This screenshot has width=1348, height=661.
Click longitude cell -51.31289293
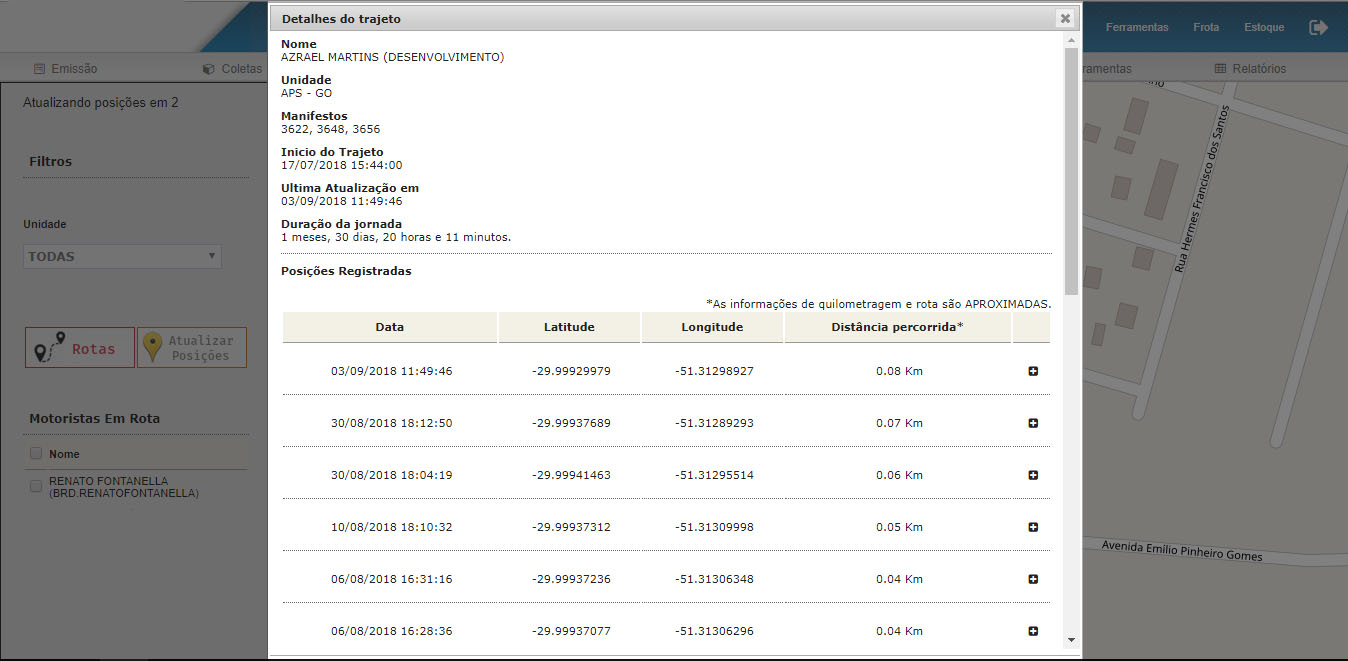pos(714,423)
